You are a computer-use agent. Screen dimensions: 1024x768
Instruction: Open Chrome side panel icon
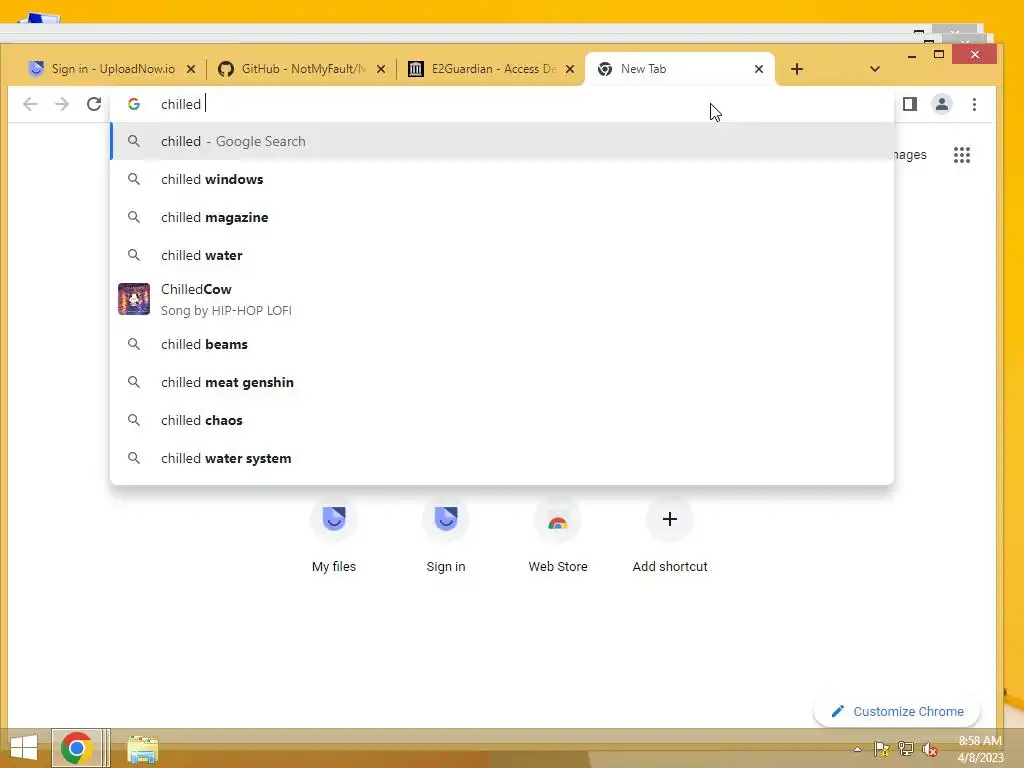[x=910, y=104]
